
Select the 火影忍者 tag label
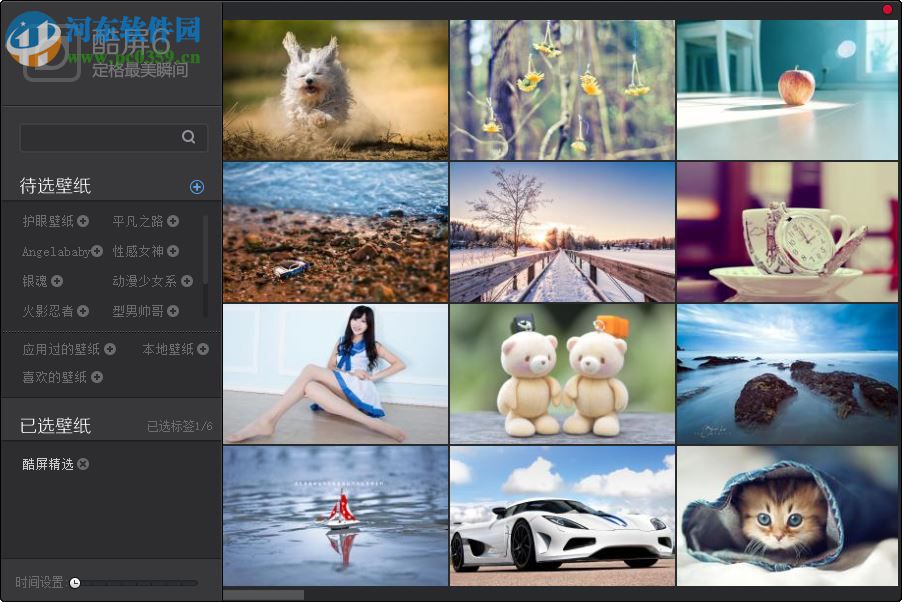click(x=48, y=311)
